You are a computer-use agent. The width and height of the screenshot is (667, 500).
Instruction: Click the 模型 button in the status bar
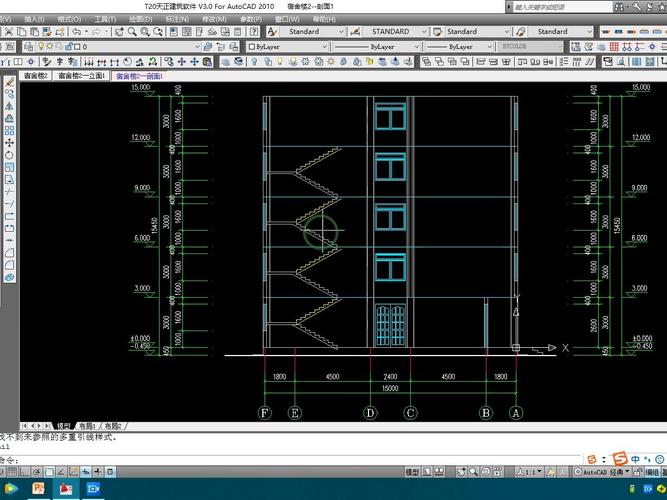(412, 471)
